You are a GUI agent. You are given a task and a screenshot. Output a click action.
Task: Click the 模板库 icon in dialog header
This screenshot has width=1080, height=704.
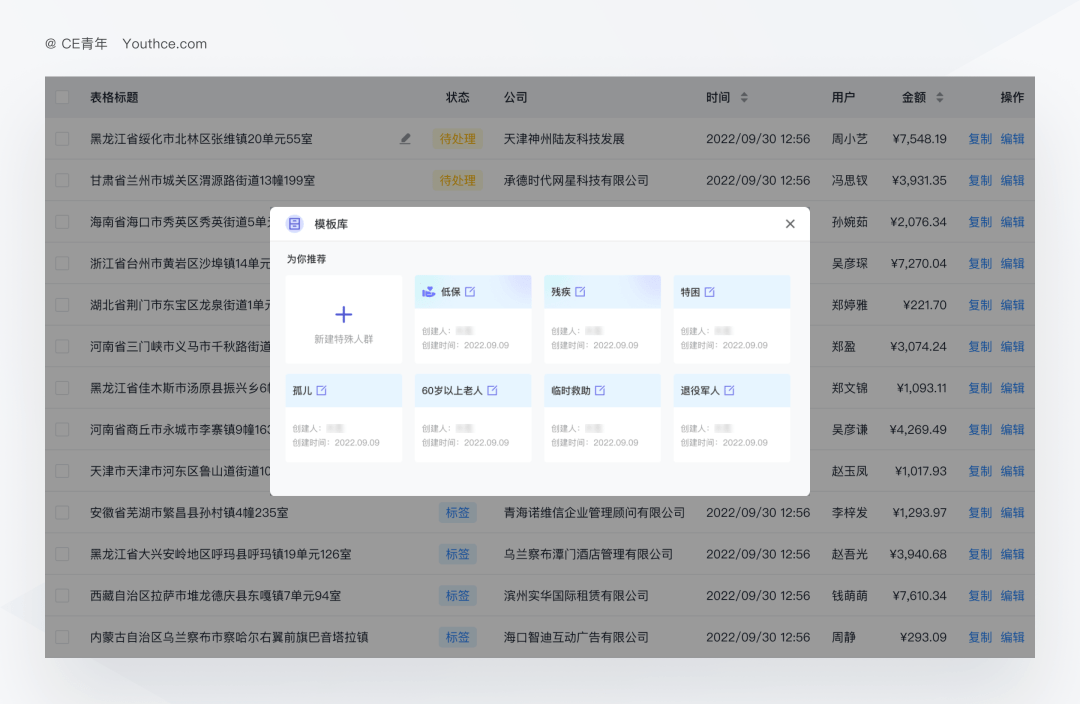pos(294,223)
